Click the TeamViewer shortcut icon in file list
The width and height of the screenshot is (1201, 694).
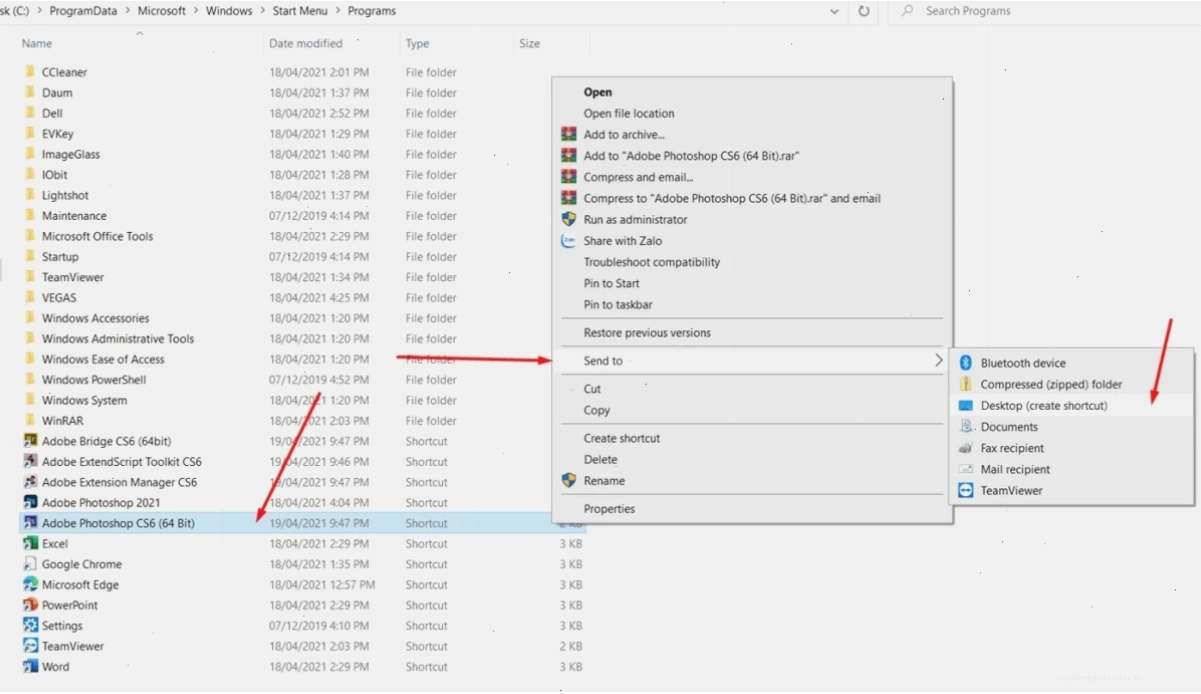click(30, 646)
